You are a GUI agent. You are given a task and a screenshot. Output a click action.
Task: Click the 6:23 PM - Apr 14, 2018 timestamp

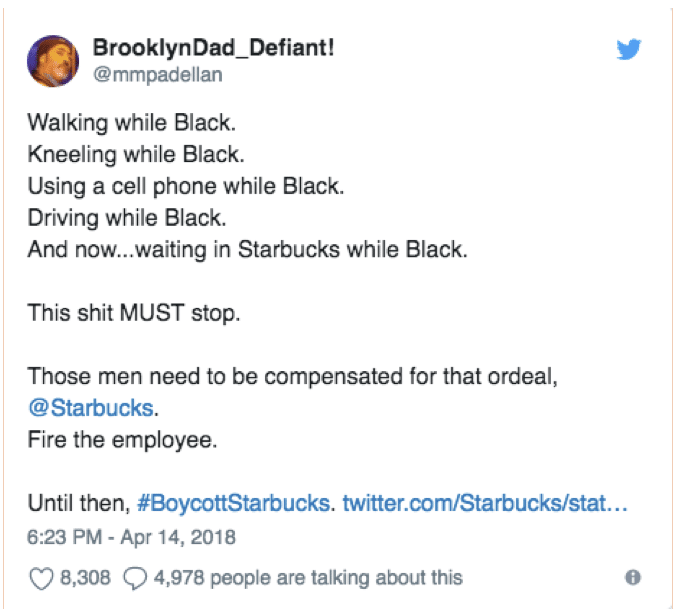[131, 538]
